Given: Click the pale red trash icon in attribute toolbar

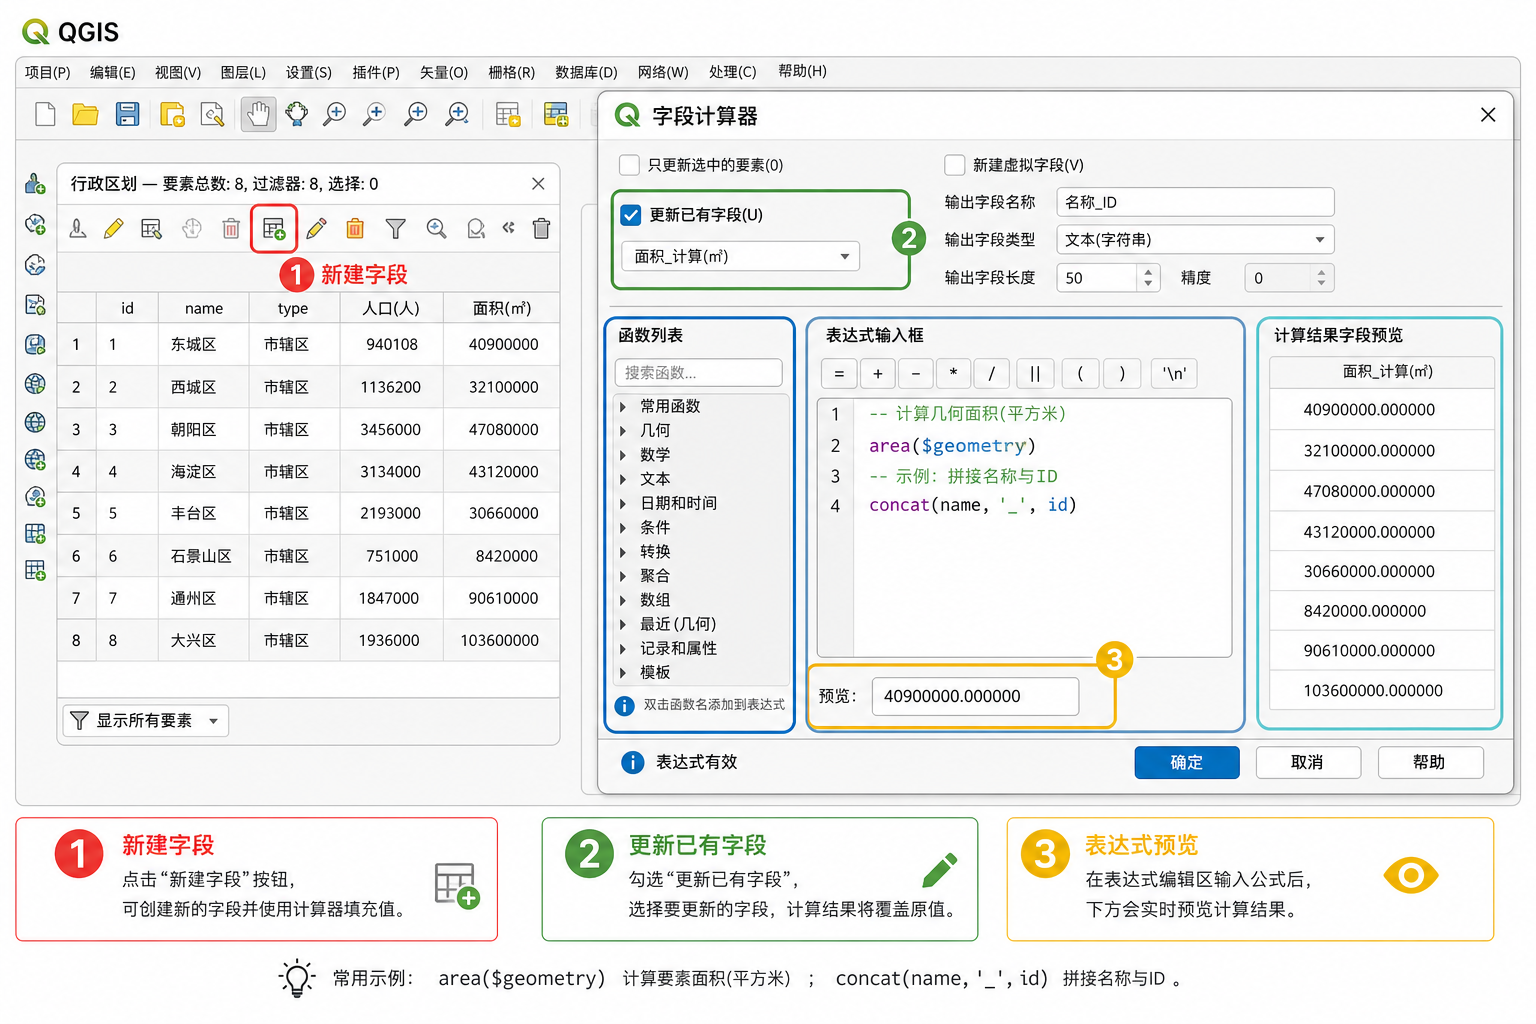Looking at the screenshot, I should pos(231,229).
